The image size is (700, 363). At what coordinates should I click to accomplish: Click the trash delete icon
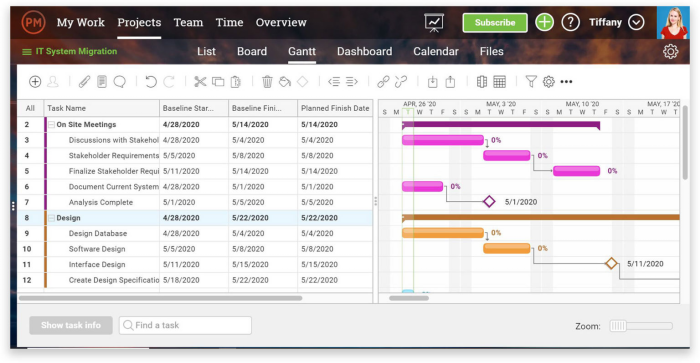pyautogui.click(x=267, y=82)
